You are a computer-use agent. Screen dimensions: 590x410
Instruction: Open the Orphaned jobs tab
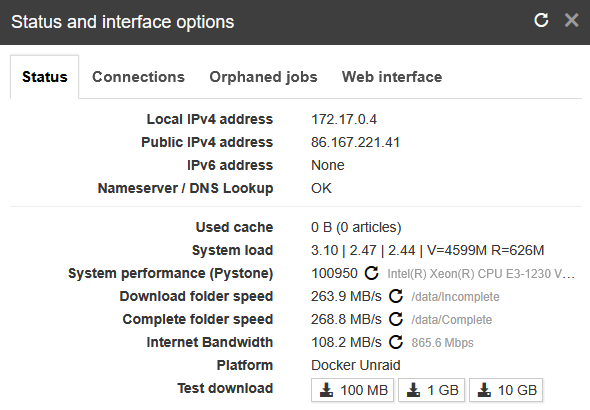coord(263,77)
